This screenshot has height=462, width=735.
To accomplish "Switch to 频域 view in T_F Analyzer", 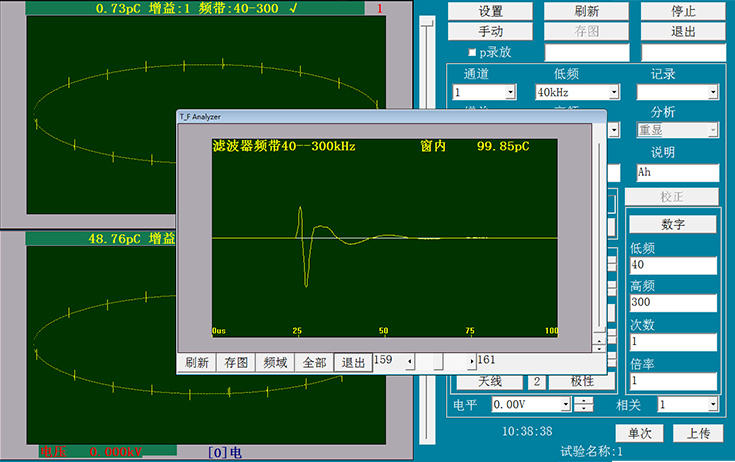I will pyautogui.click(x=275, y=362).
